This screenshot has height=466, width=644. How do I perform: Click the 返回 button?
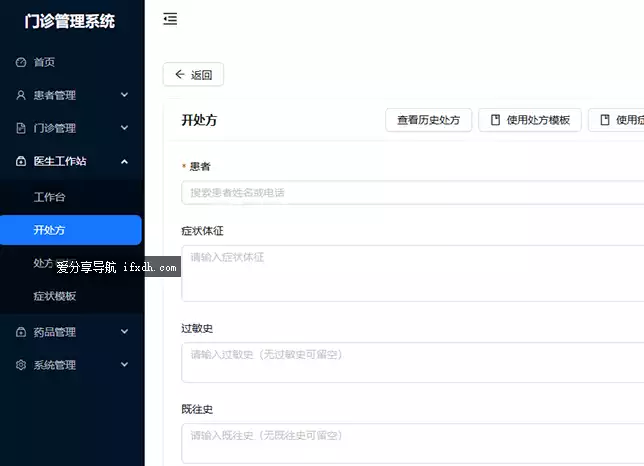pyautogui.click(x=193, y=74)
